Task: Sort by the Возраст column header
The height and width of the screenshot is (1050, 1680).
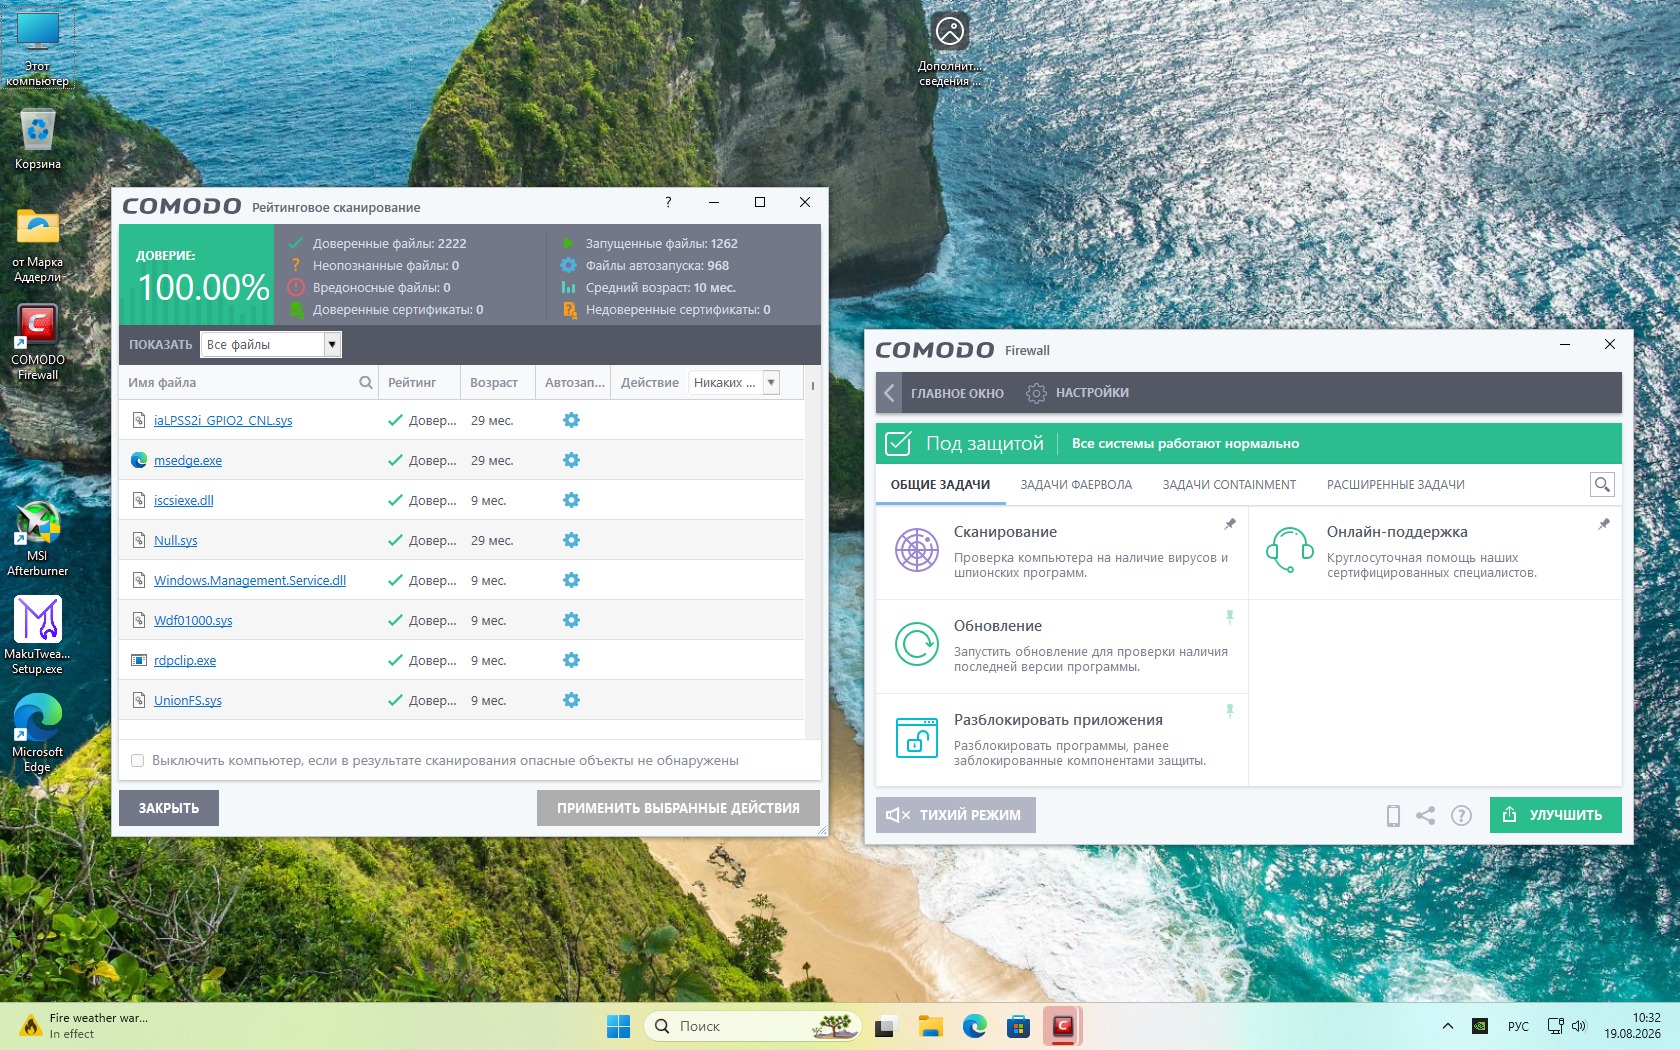Action: tap(497, 382)
